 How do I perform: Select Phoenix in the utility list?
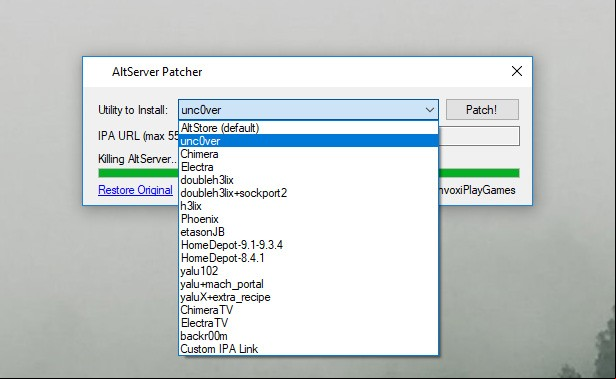click(x=308, y=219)
